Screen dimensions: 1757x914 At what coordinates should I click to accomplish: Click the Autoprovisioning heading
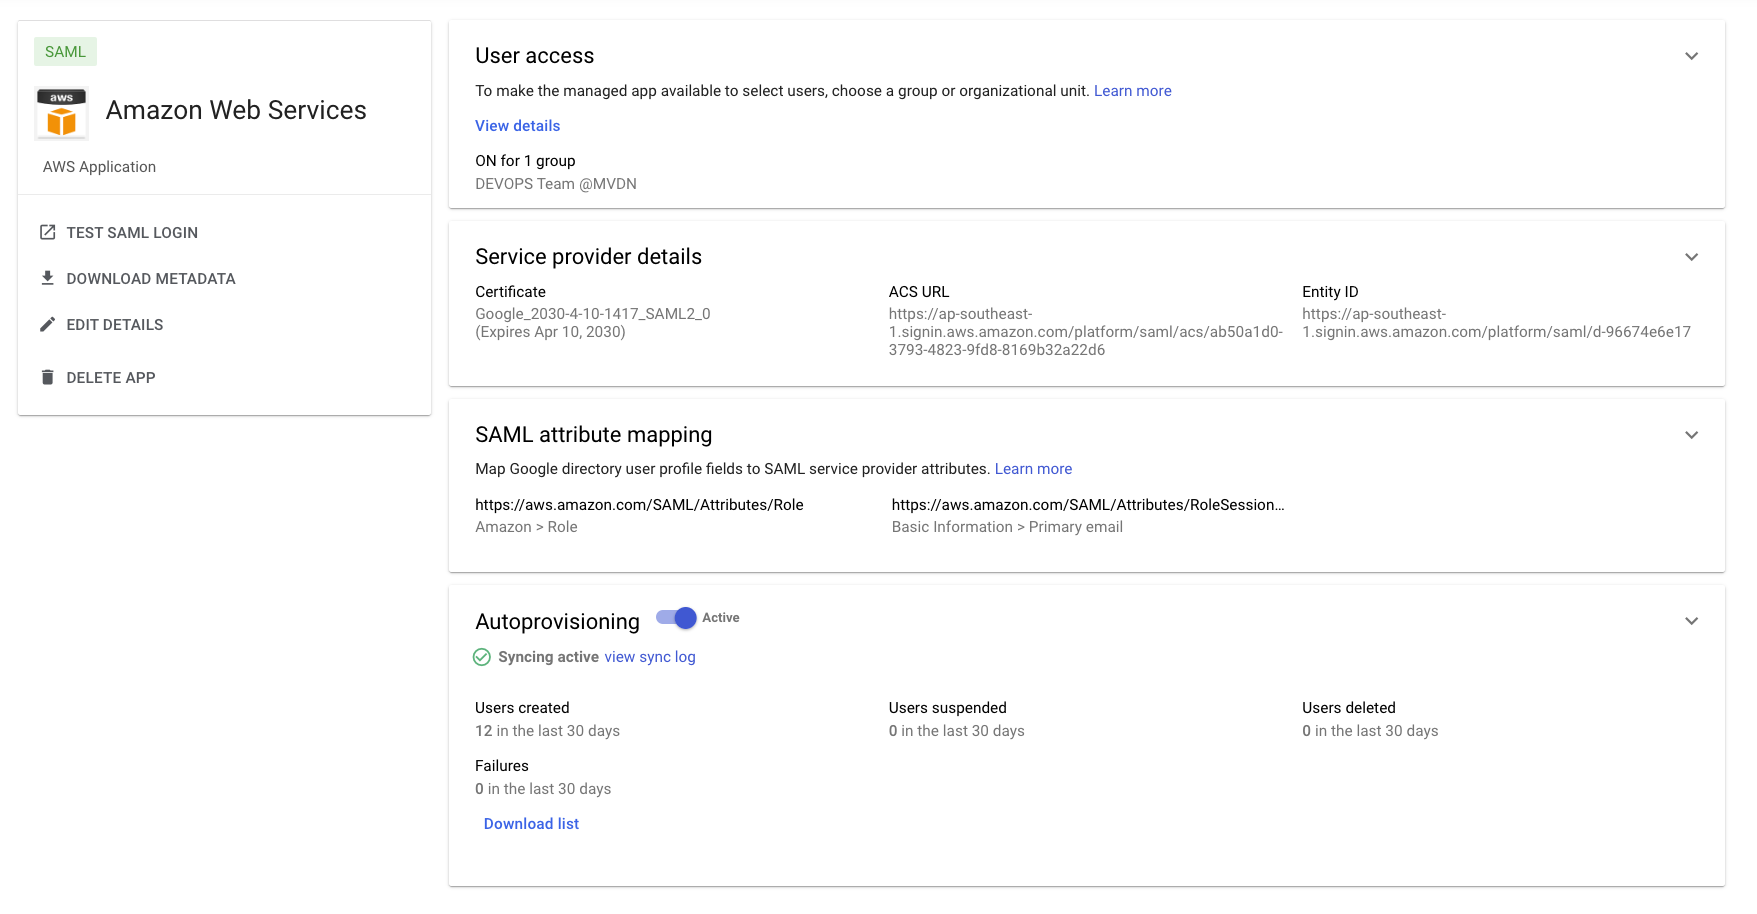click(x=557, y=622)
